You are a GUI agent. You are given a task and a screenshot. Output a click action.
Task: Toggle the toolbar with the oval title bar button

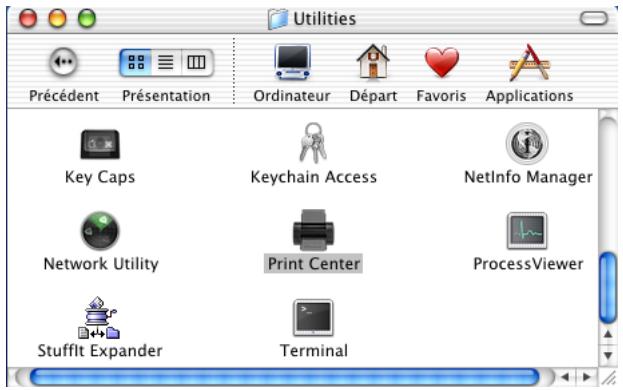pos(594,18)
